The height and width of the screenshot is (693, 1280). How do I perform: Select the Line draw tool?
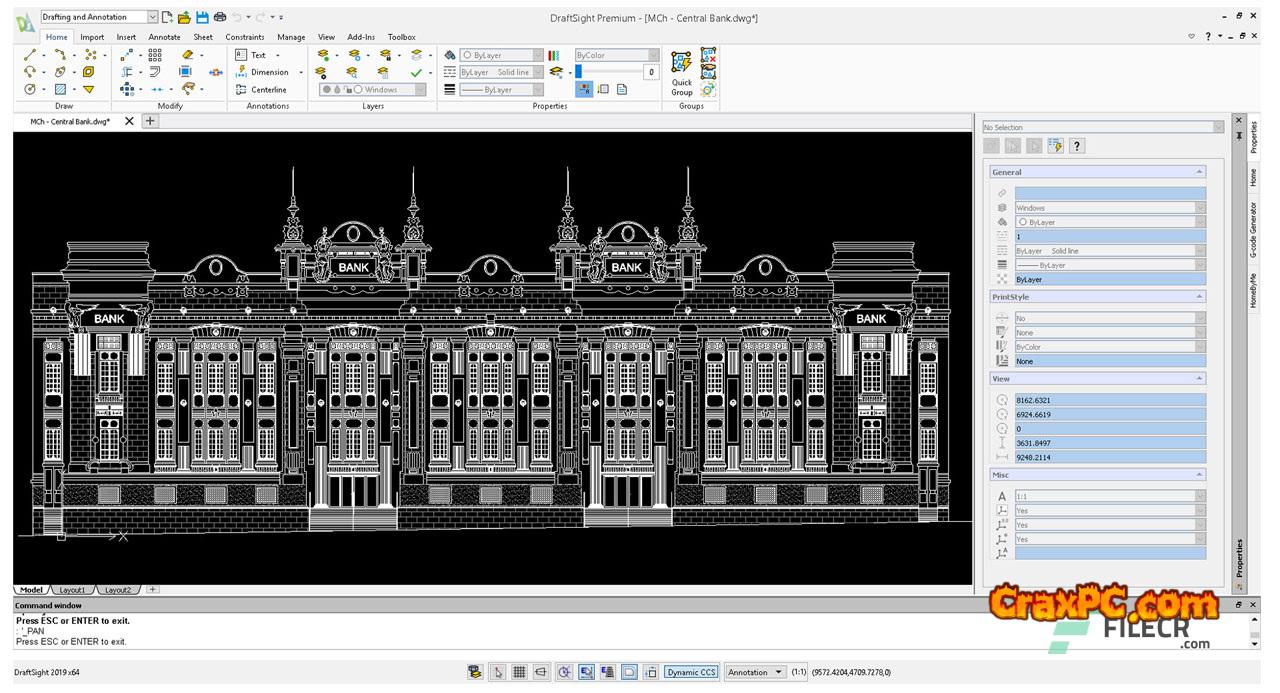(x=30, y=55)
